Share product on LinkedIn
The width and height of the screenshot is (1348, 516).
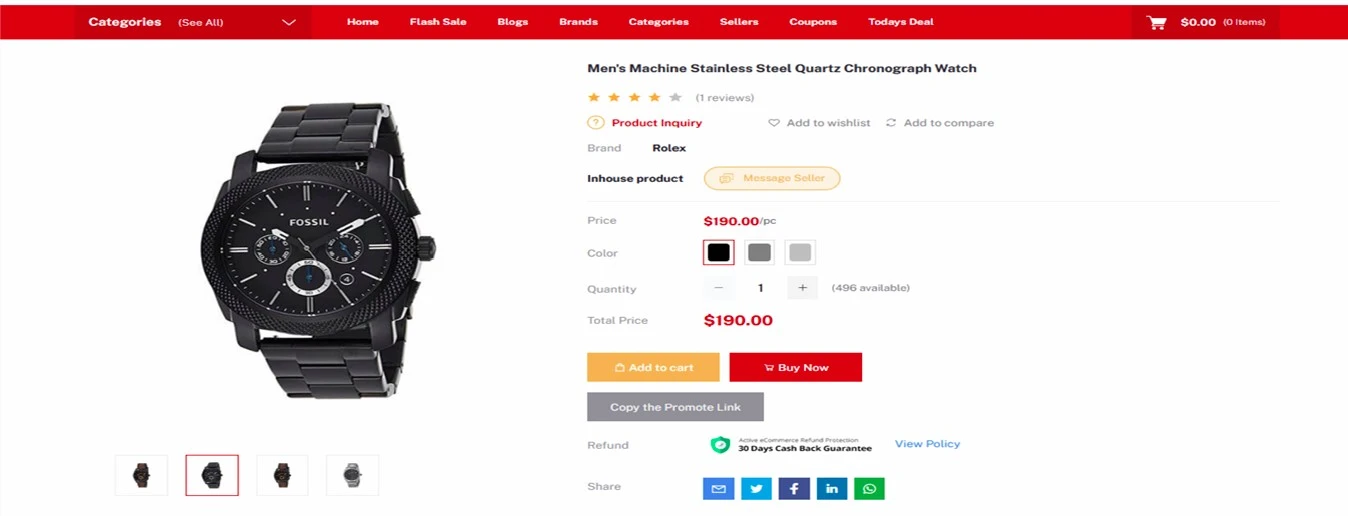[832, 488]
